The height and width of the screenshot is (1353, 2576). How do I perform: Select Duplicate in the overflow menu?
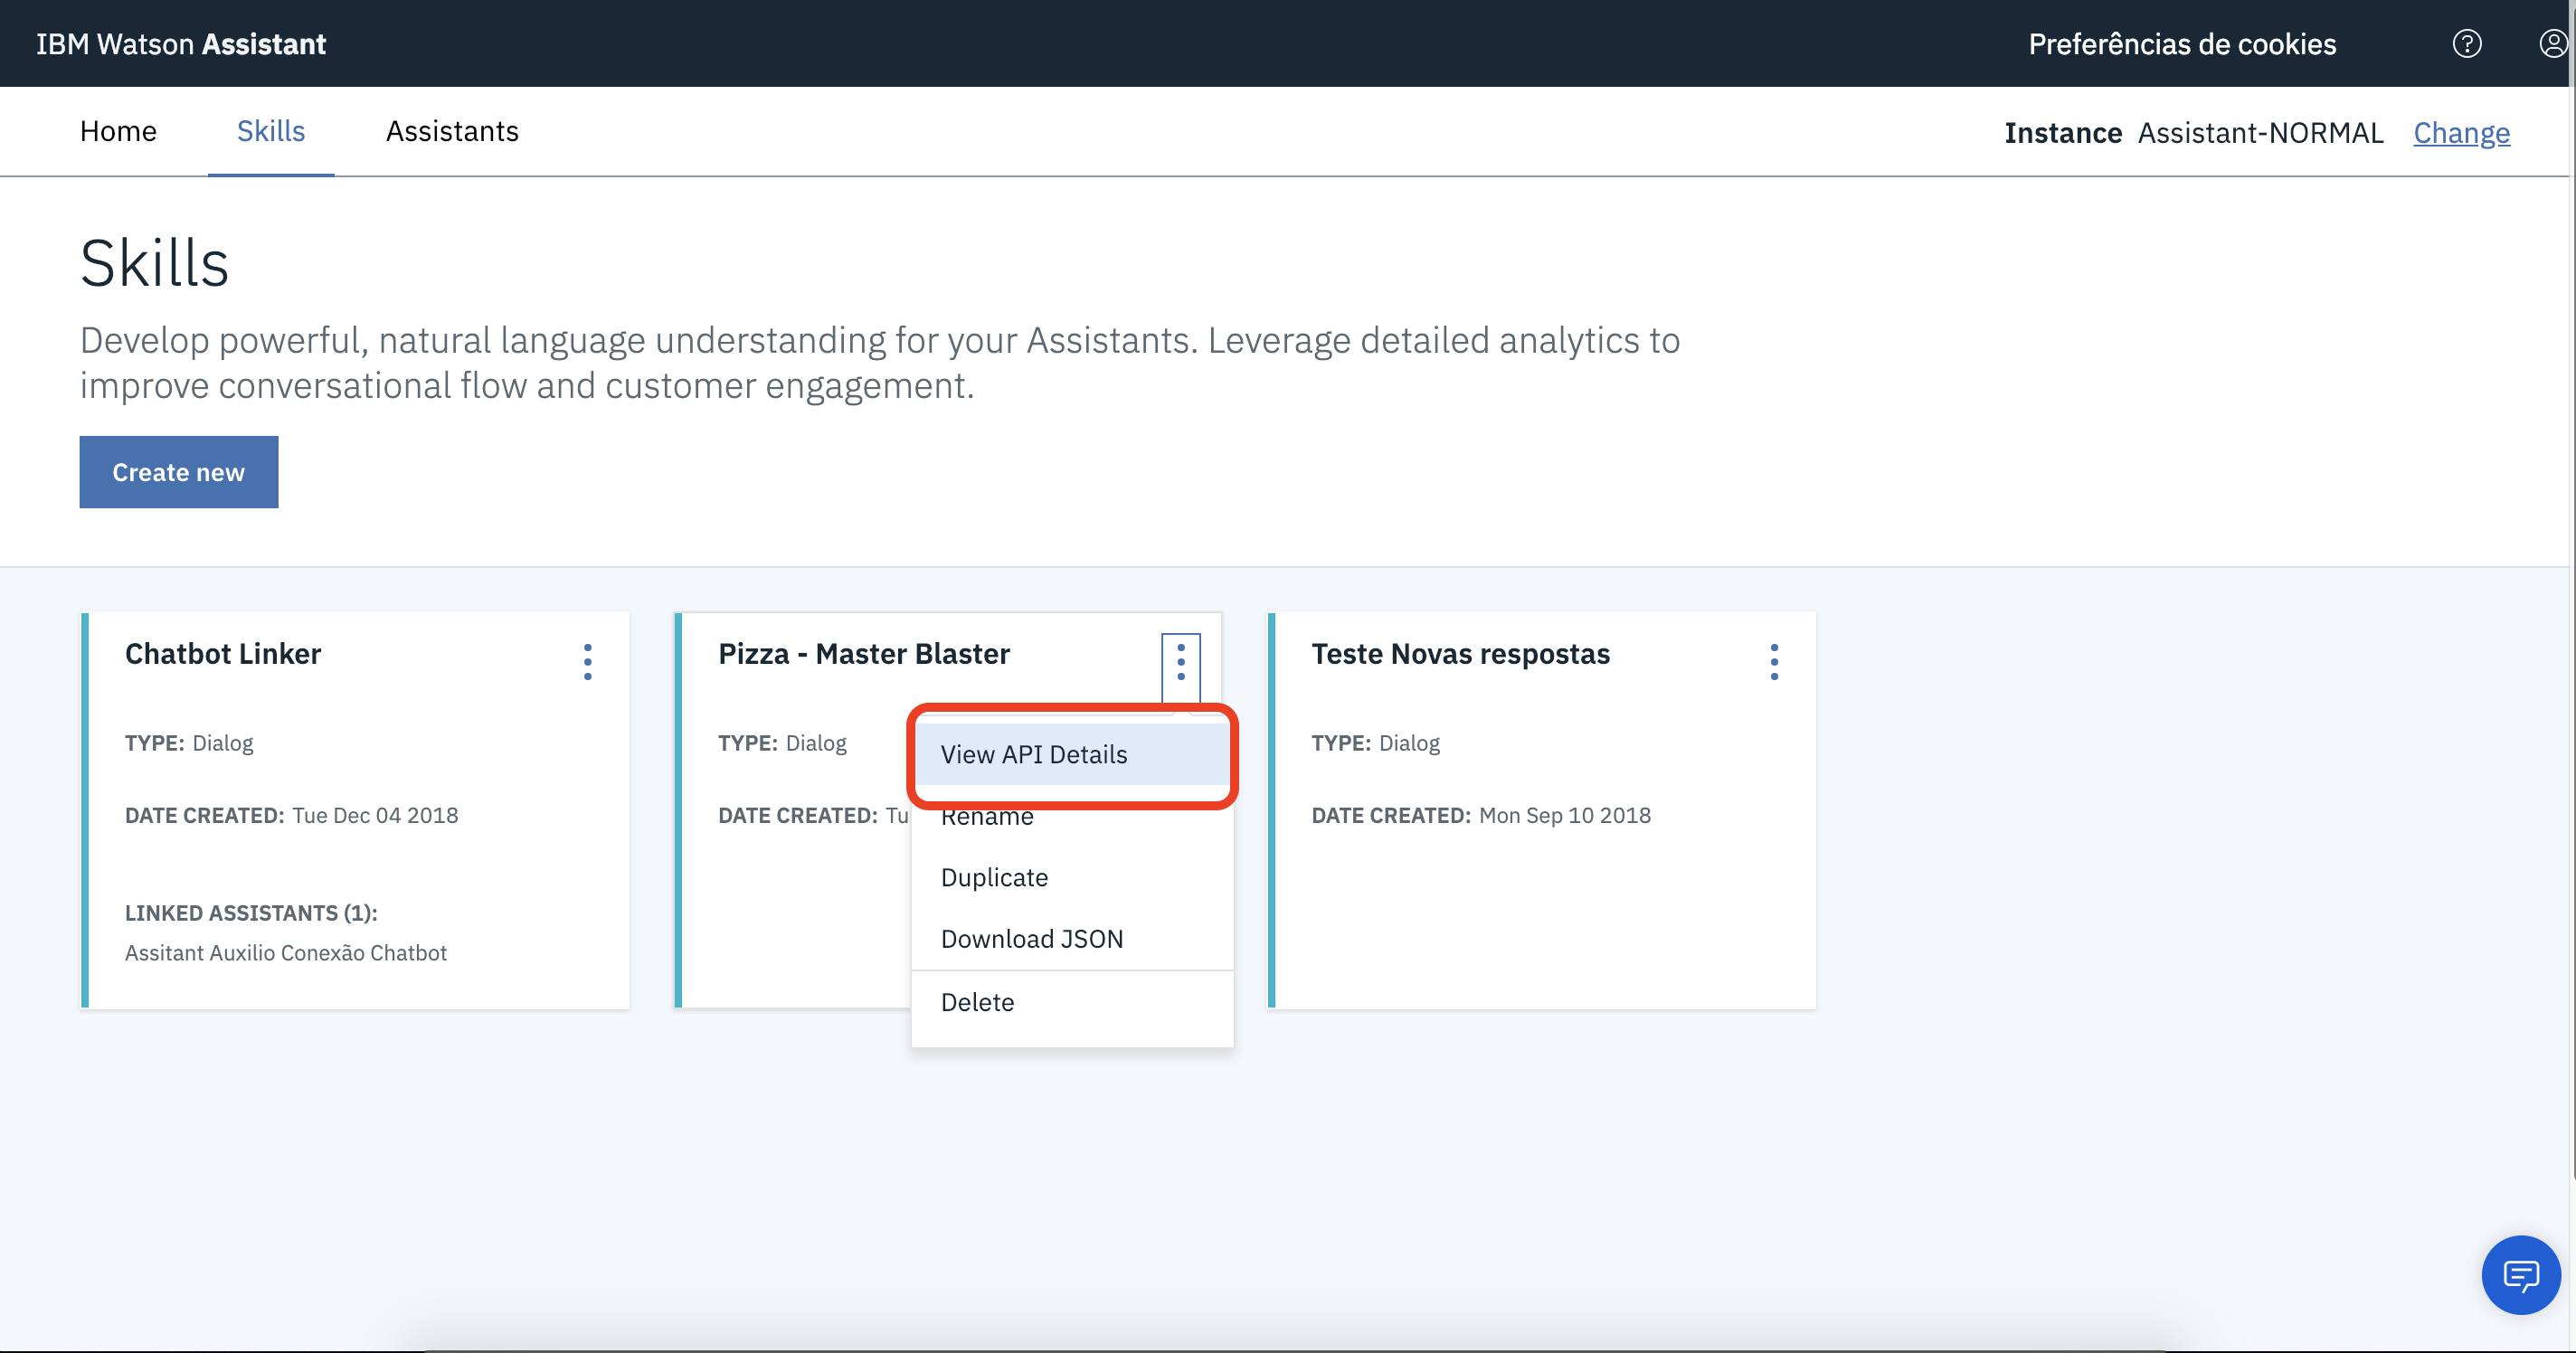pyautogui.click(x=994, y=877)
